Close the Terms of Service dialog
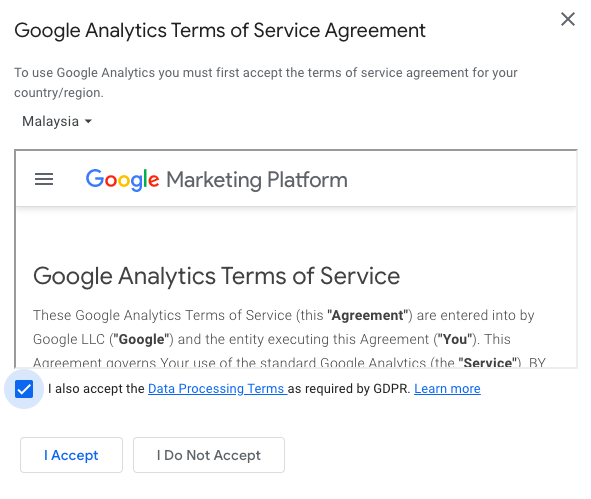The image size is (591, 499). click(568, 19)
